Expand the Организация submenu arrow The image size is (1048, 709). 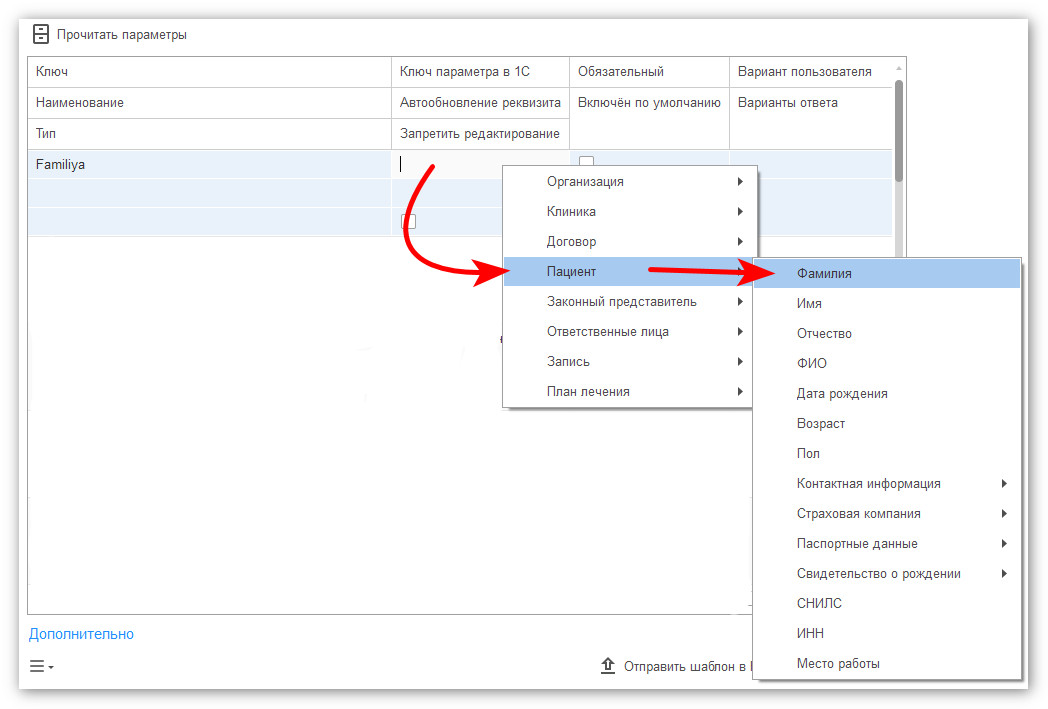click(740, 182)
